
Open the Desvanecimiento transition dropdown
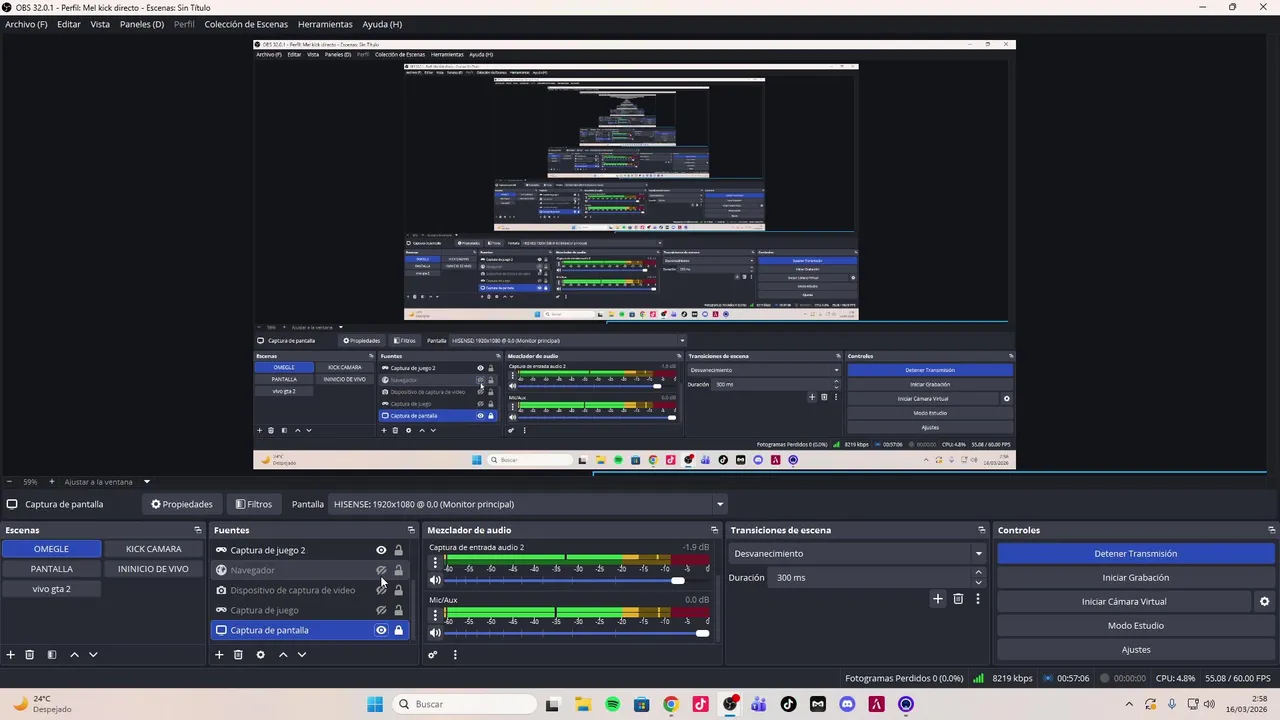tap(858, 554)
